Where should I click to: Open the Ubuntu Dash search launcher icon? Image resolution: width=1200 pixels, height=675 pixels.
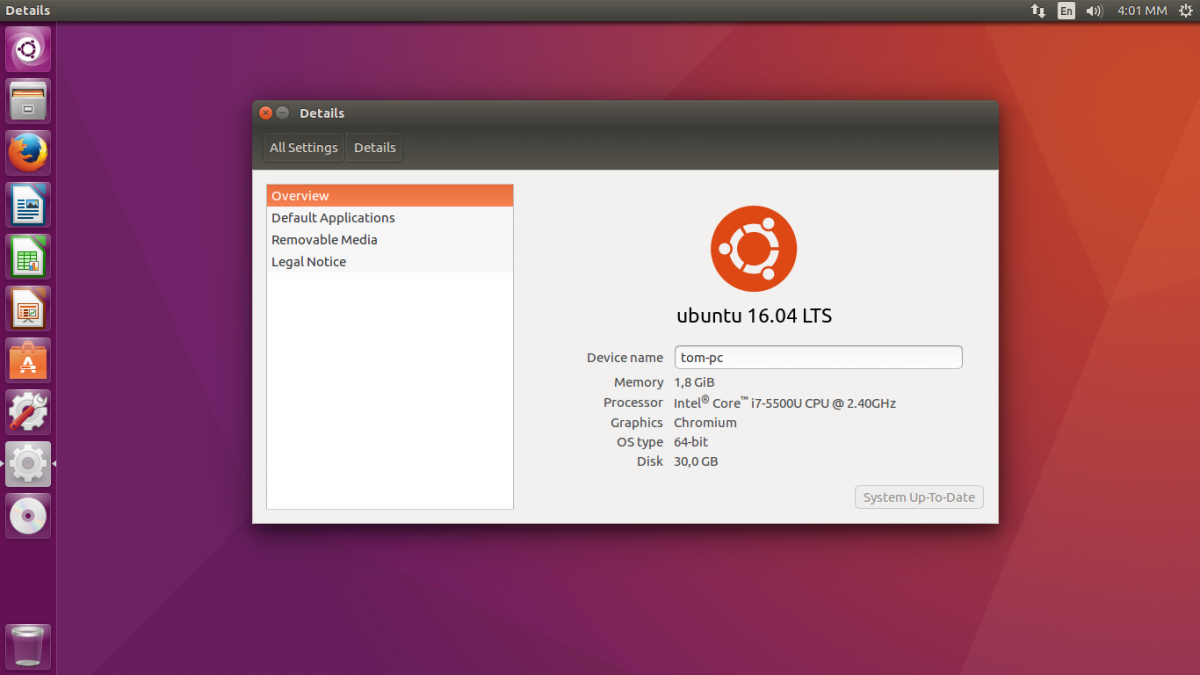(x=28, y=49)
